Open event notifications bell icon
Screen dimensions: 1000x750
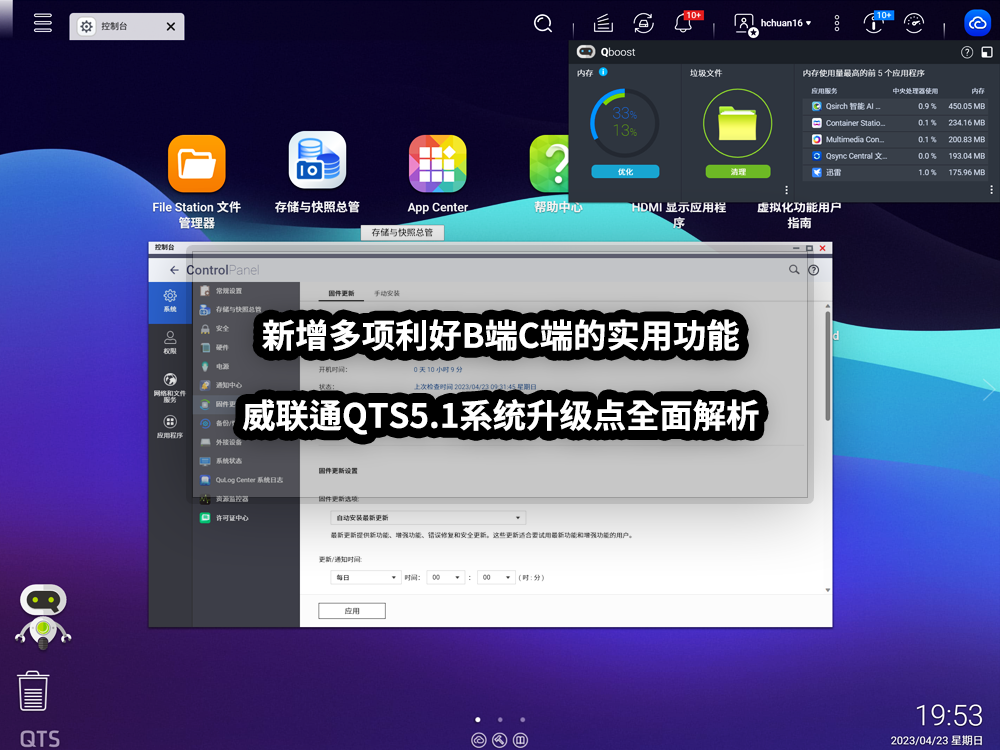[x=684, y=24]
